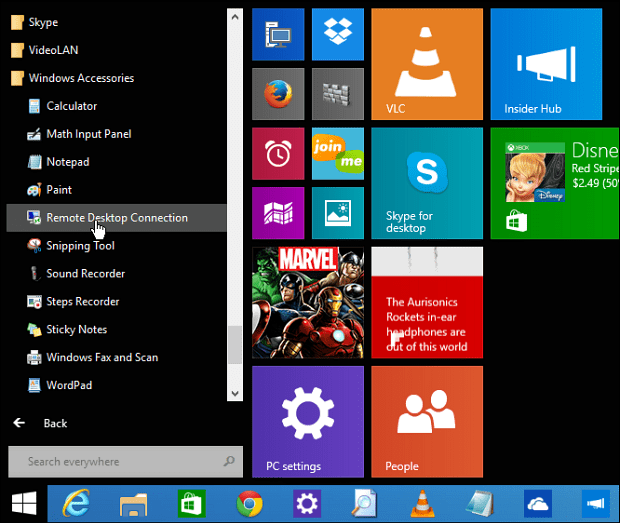Expand the Skype folder
The width and height of the screenshot is (620, 523).
pyautogui.click(x=117, y=22)
